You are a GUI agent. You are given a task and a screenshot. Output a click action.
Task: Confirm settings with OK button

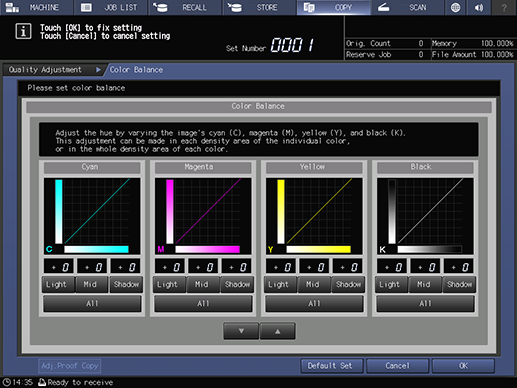(463, 366)
